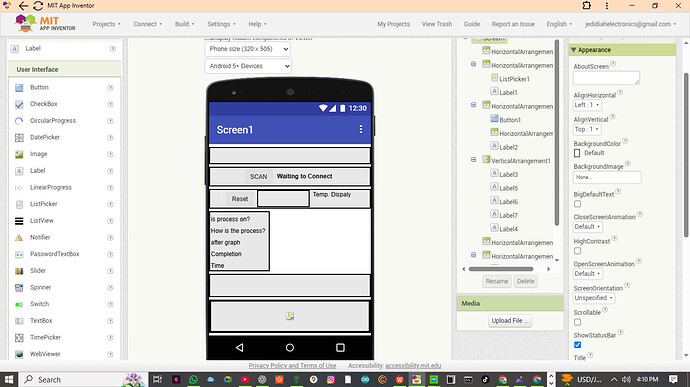This screenshot has height=387, width=690.
Task: Open the Privacy Policy and Terms link
Action: point(292,365)
